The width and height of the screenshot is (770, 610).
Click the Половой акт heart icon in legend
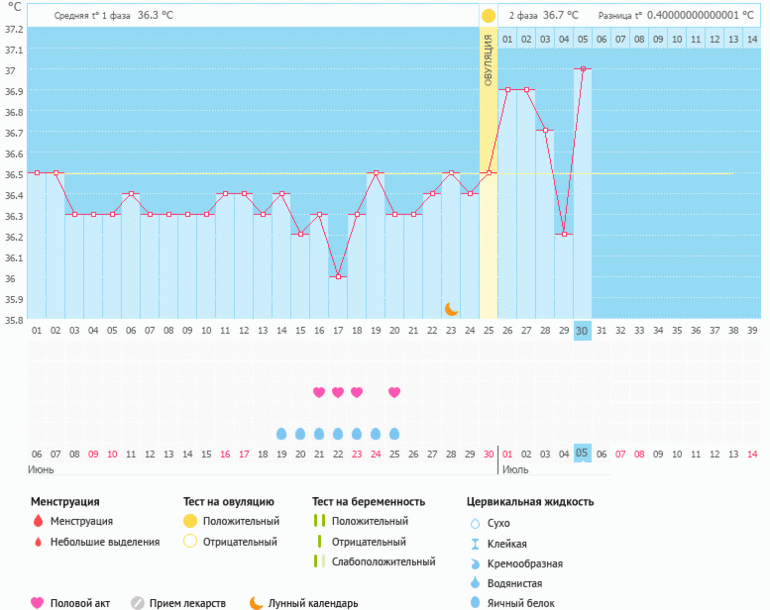pyautogui.click(x=38, y=603)
